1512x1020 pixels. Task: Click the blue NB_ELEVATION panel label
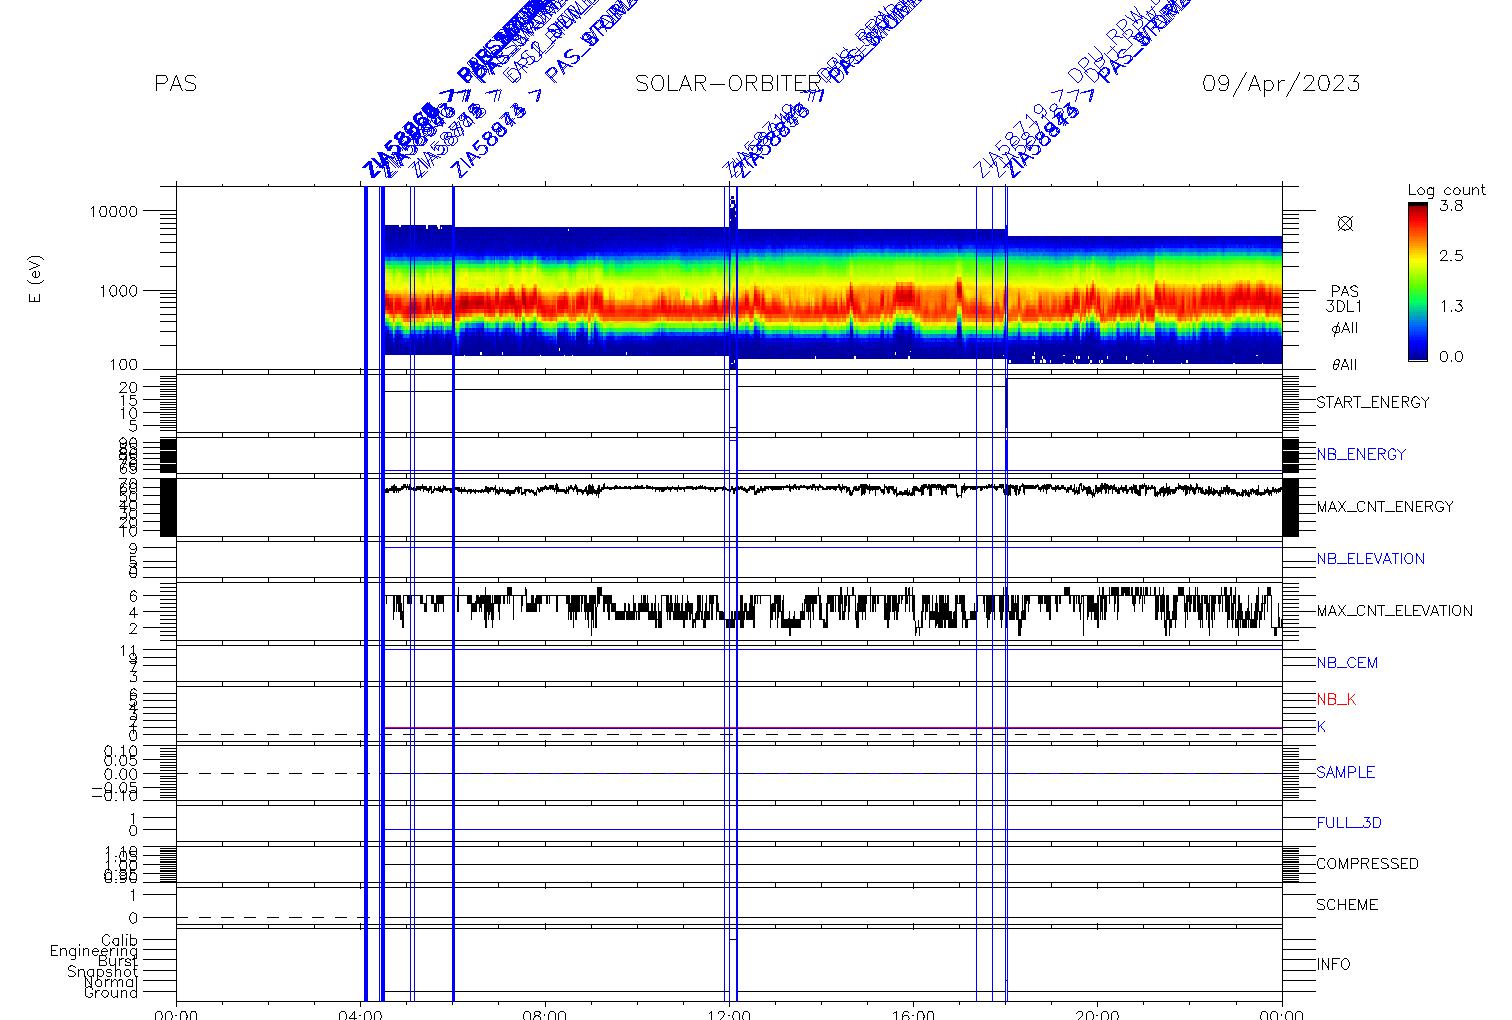[1370, 559]
